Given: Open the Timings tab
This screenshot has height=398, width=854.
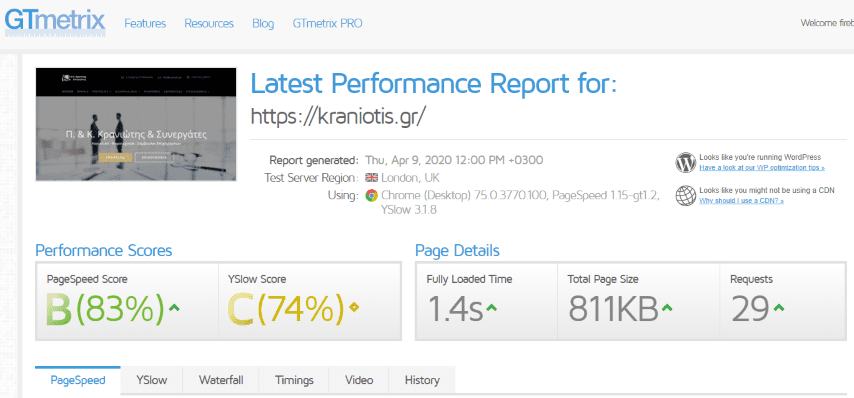Looking at the screenshot, I should (294, 380).
